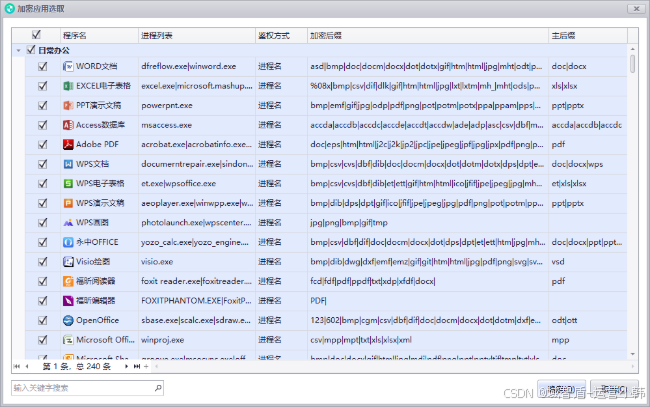This screenshot has width=650, height=407.
Task: Sort by 加密后缀 column header
Action: point(428,35)
